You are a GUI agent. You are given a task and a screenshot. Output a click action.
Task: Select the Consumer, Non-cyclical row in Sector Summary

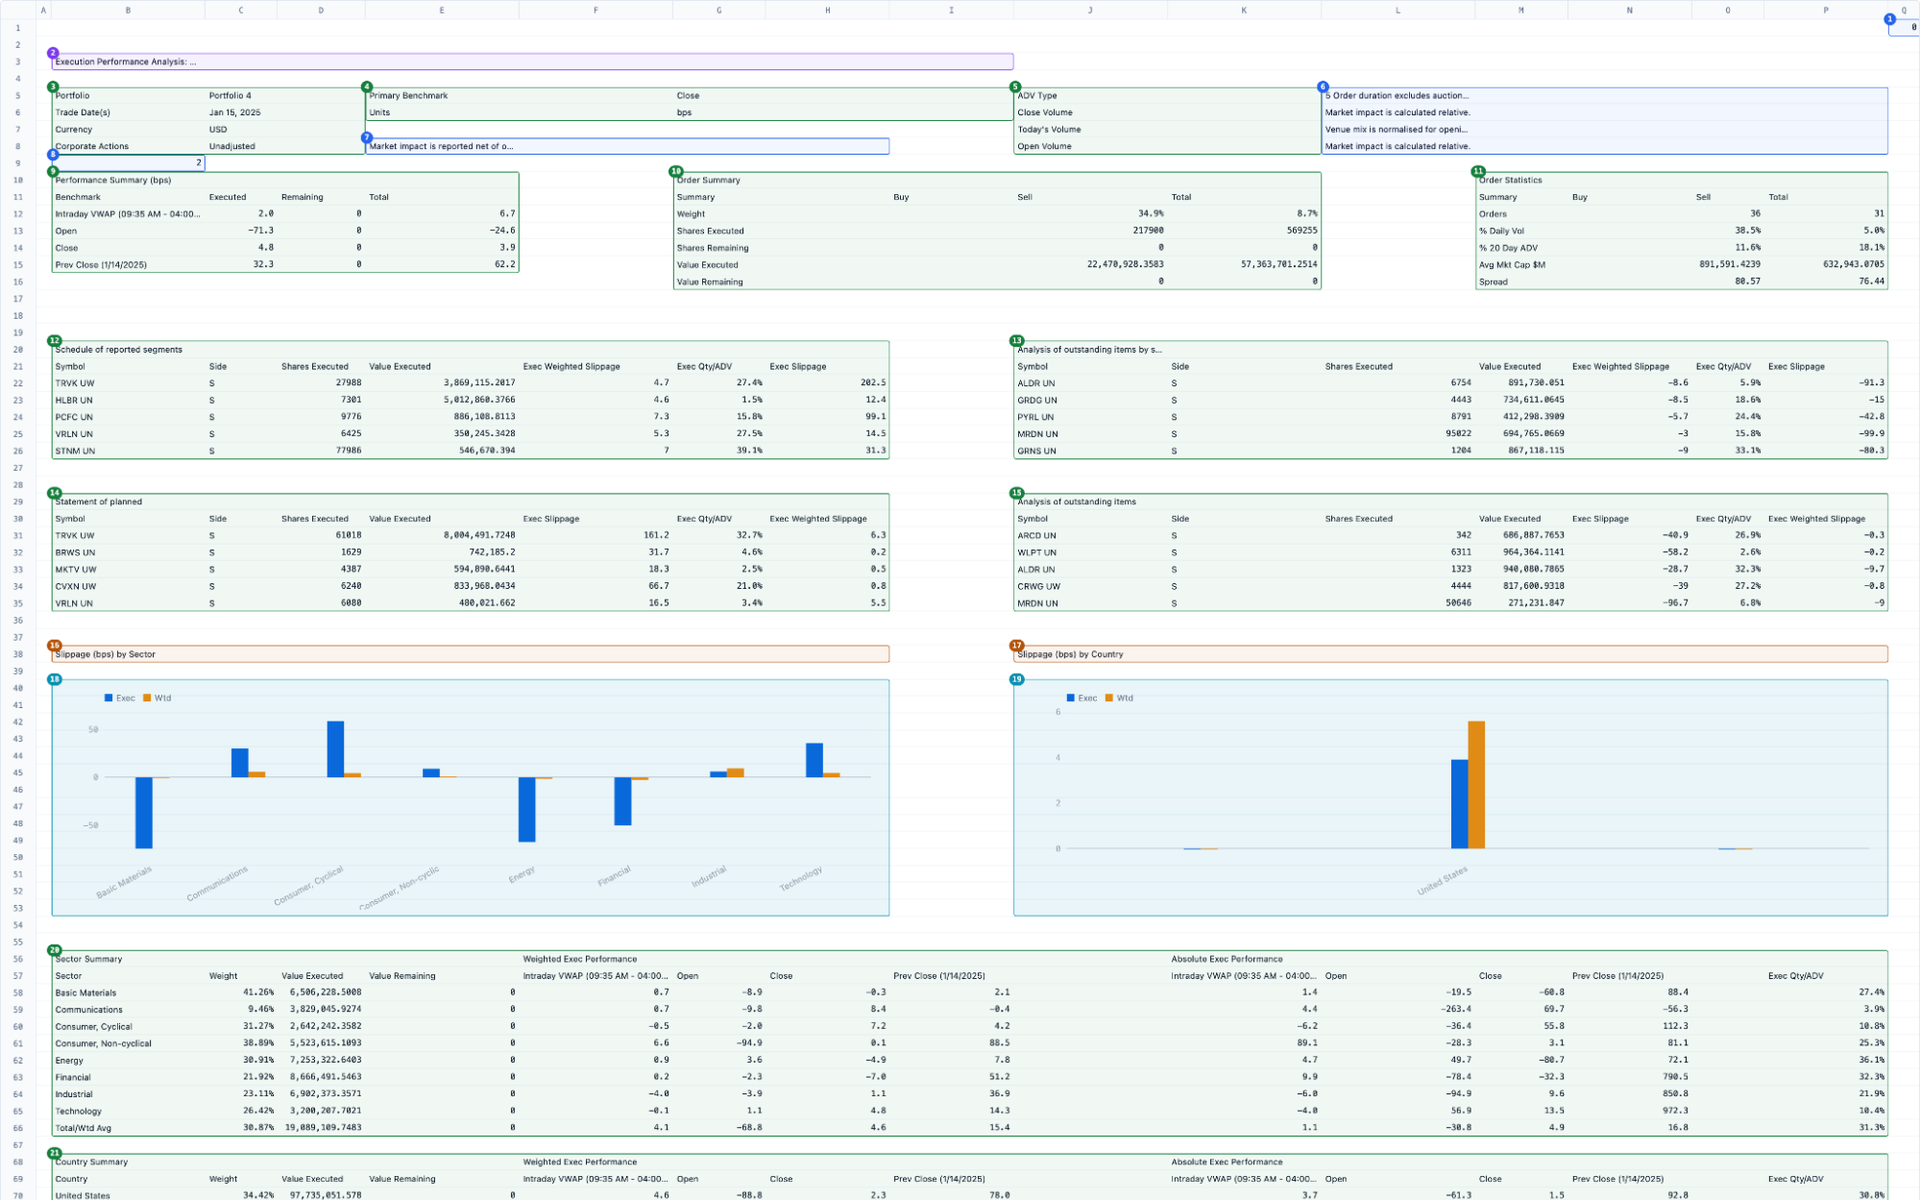(x=969, y=1044)
